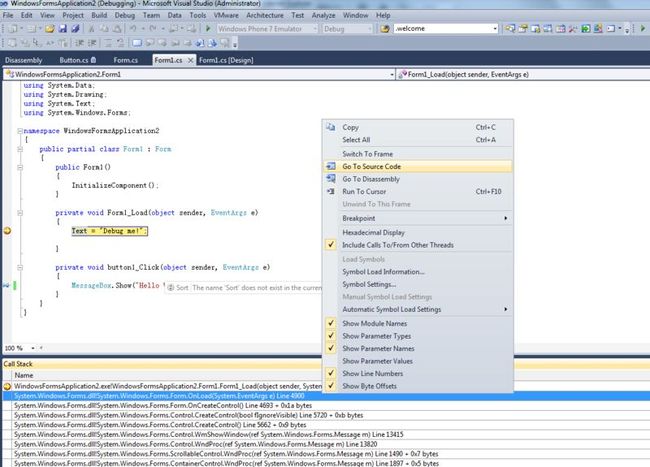Click green run arrow at far right toolbar
Screen dimensions: 650x467
coord(643,29)
